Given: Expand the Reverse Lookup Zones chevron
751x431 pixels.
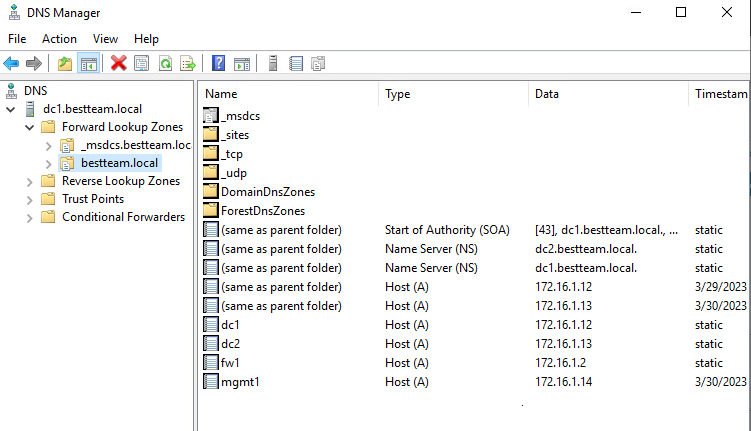Looking at the screenshot, I should [30, 182].
